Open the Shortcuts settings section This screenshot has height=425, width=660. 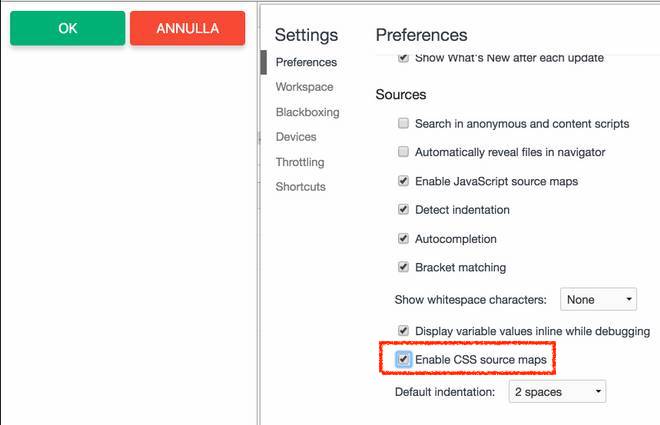click(x=300, y=187)
